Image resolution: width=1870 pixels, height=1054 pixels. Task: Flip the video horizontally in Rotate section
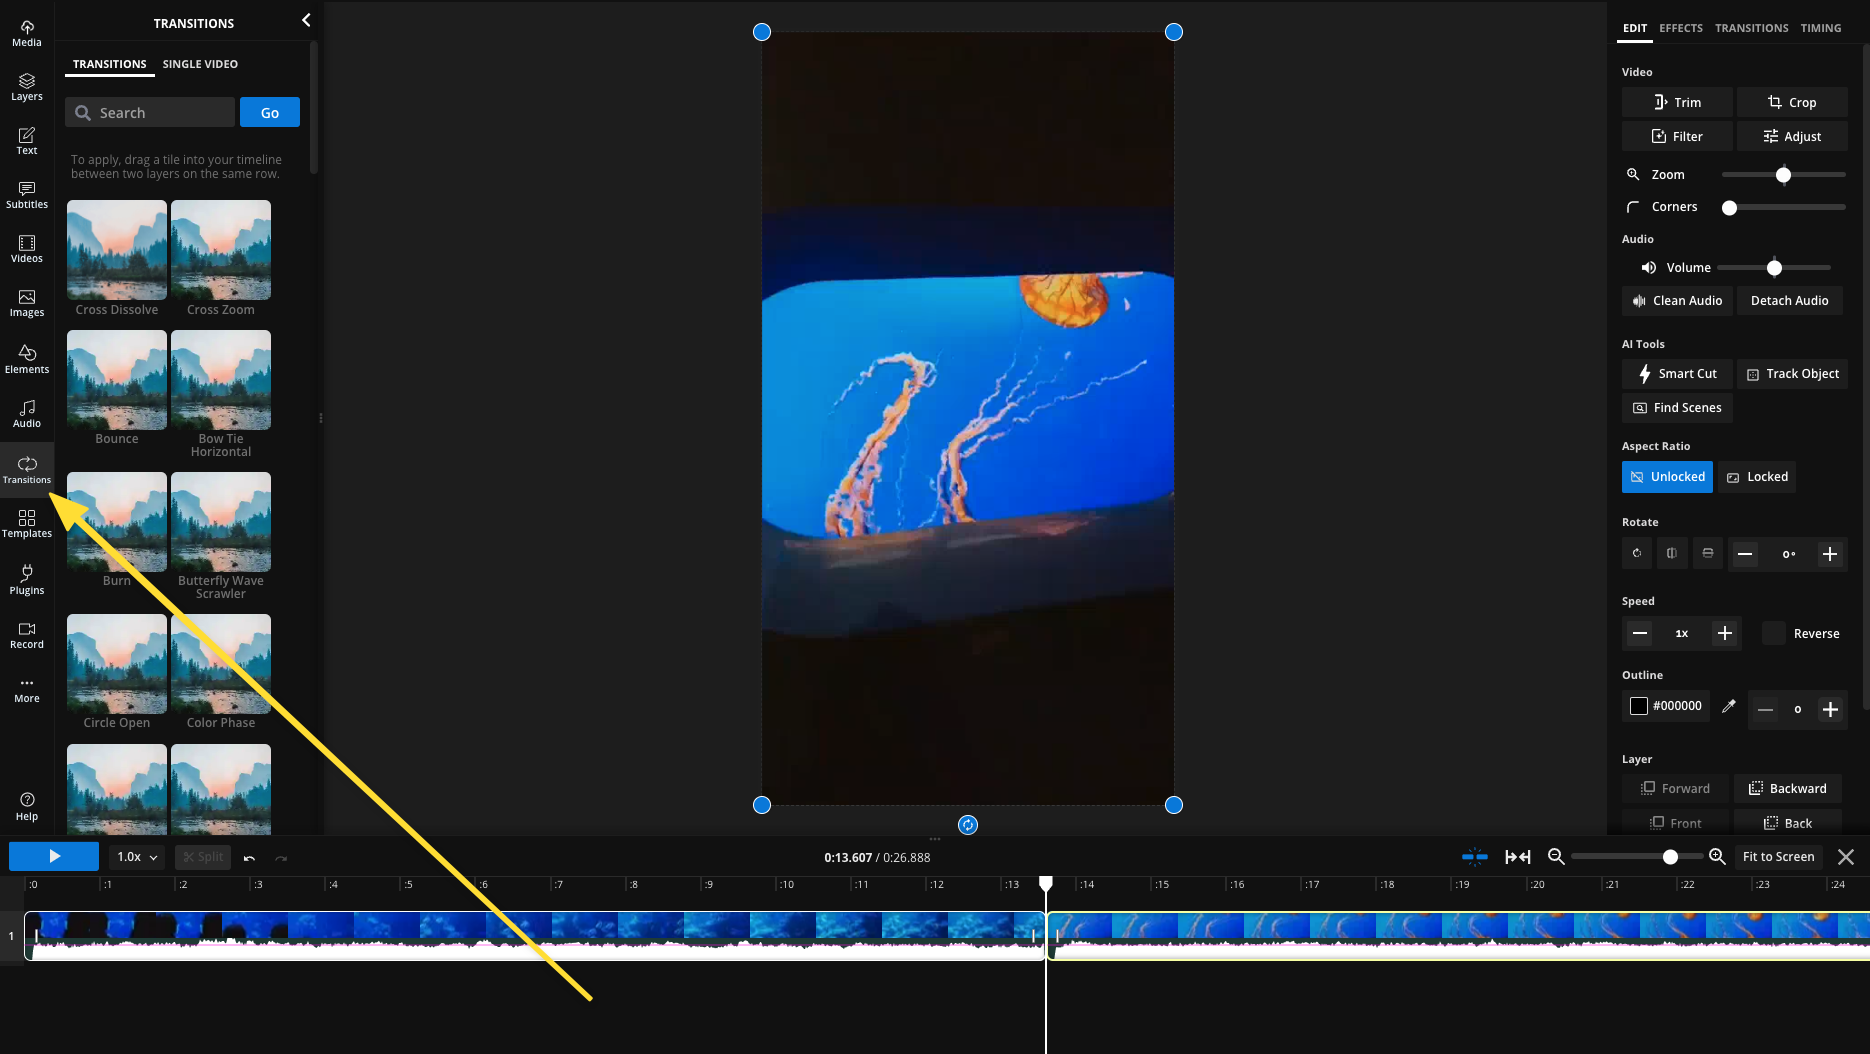[1671, 553]
